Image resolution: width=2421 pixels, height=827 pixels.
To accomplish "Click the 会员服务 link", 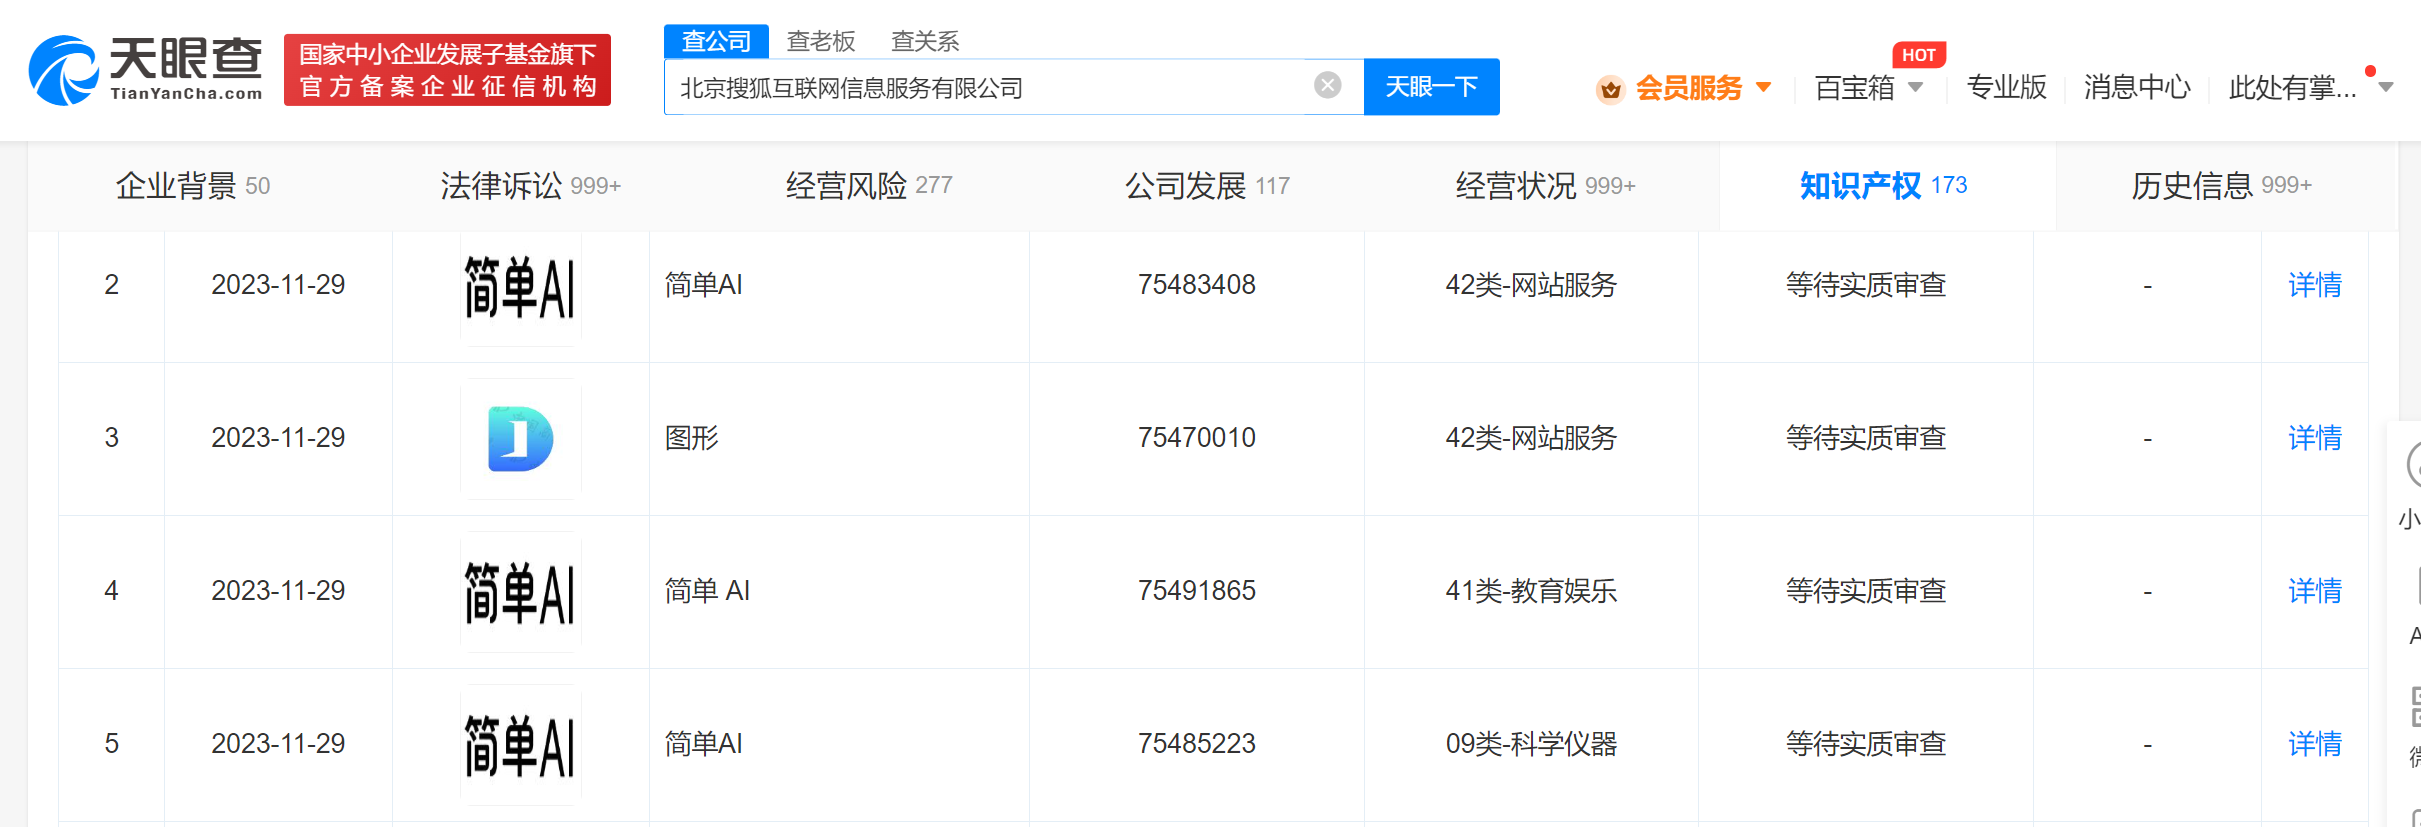I will (x=1688, y=88).
